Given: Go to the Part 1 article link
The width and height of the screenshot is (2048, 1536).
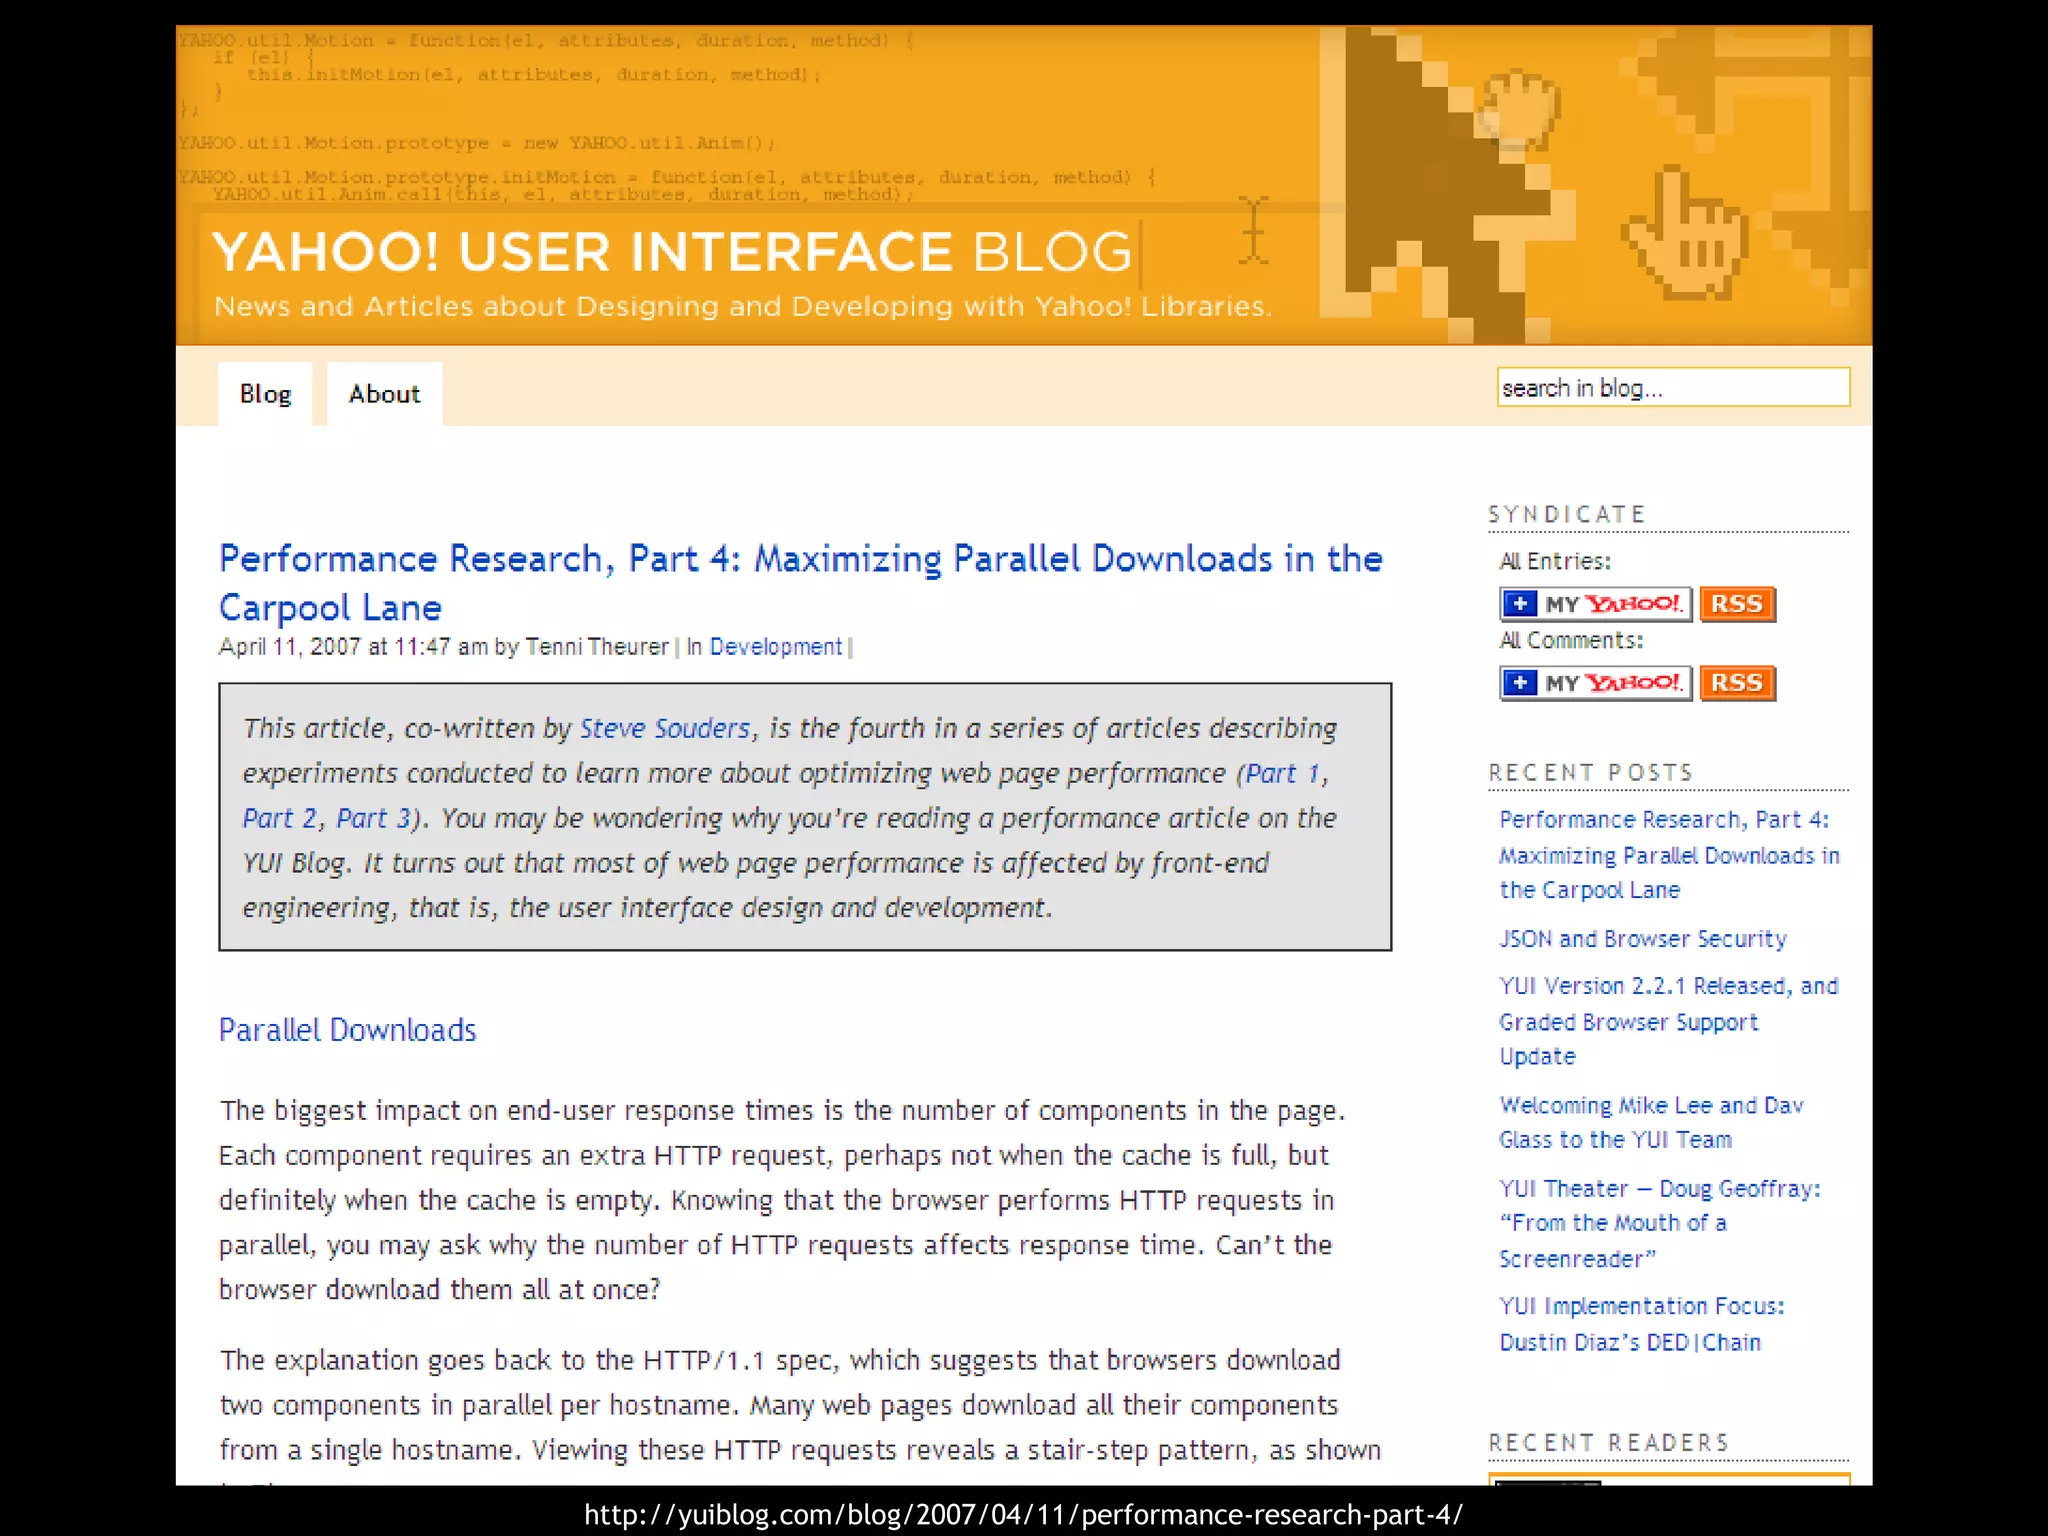Looking at the screenshot, I should [1283, 773].
